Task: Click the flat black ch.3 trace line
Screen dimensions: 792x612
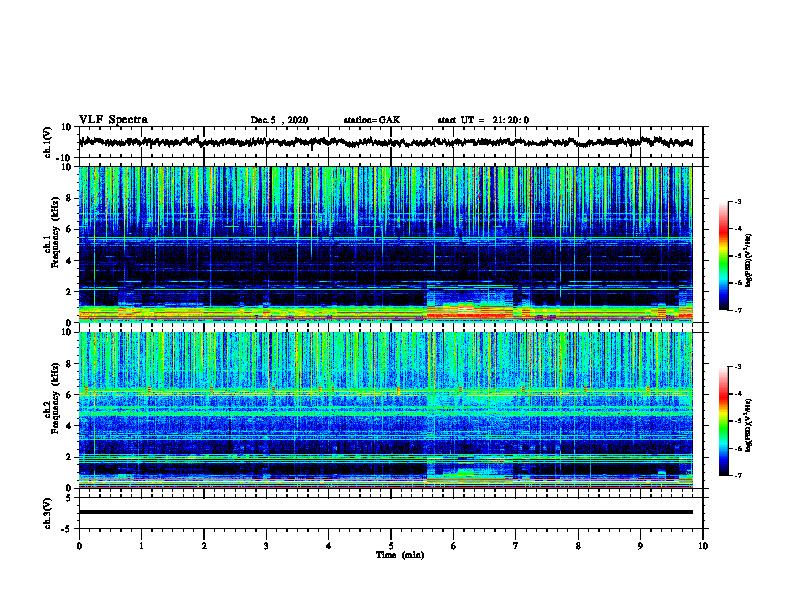Action: [x=385, y=512]
